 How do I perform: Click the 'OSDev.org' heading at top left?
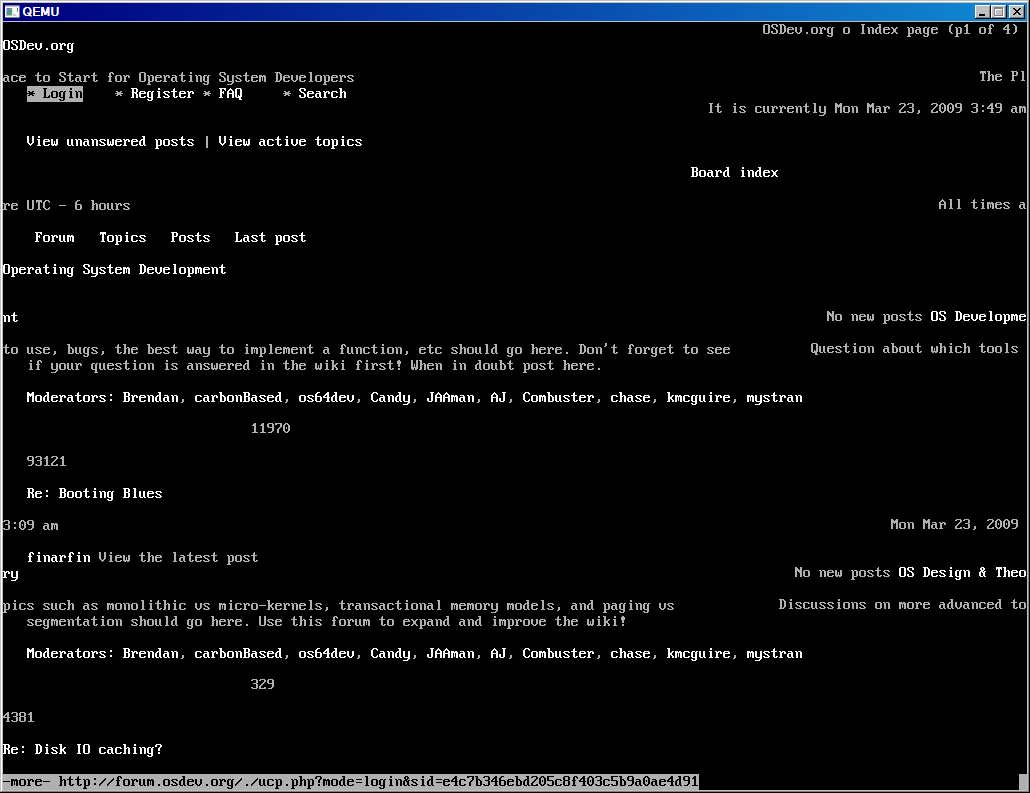[38, 45]
